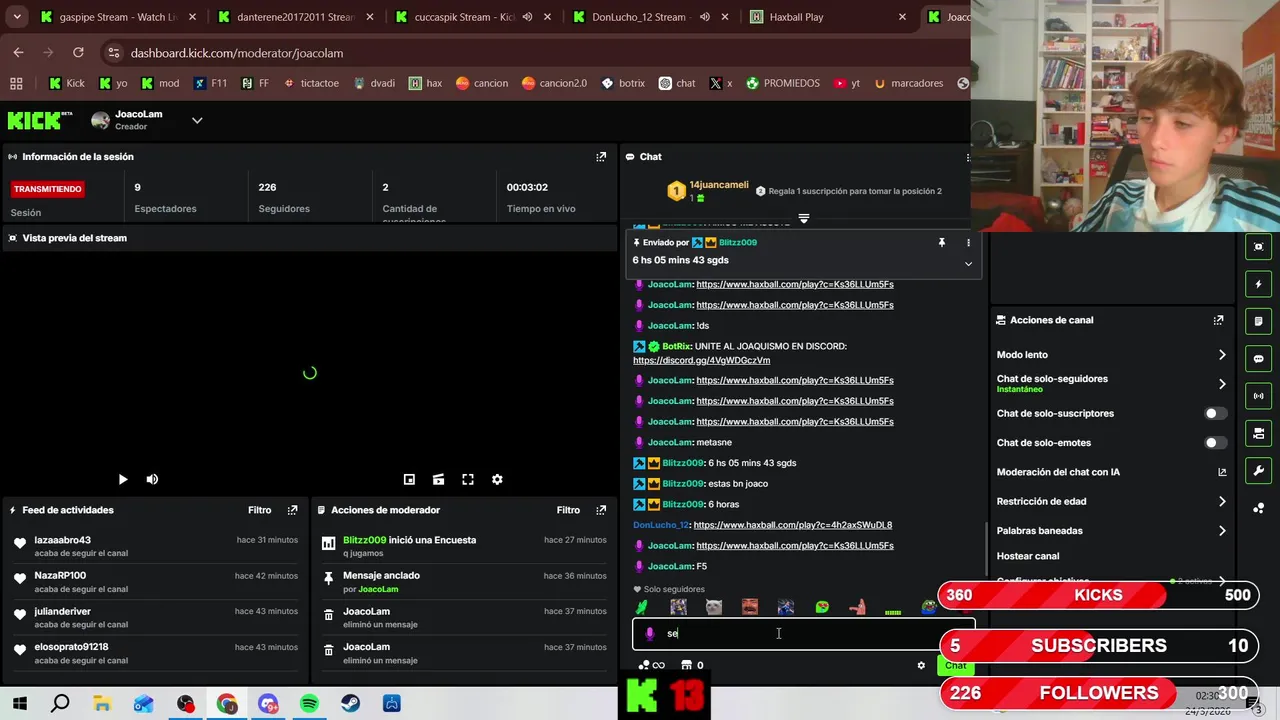Insert the Patrick pointing emote

[x=857, y=607]
